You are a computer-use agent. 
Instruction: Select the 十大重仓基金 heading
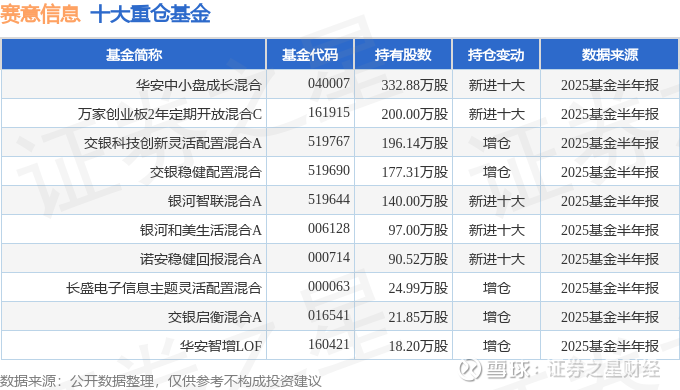150,13
